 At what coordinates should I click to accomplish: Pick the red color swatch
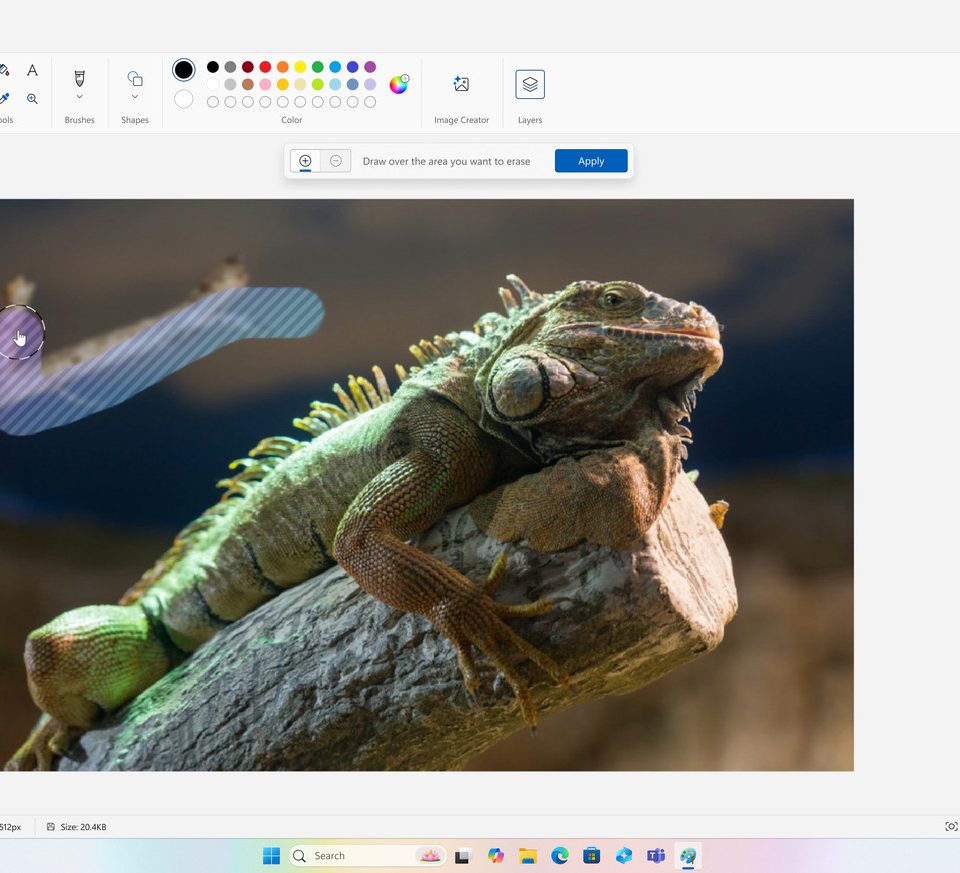click(265, 67)
